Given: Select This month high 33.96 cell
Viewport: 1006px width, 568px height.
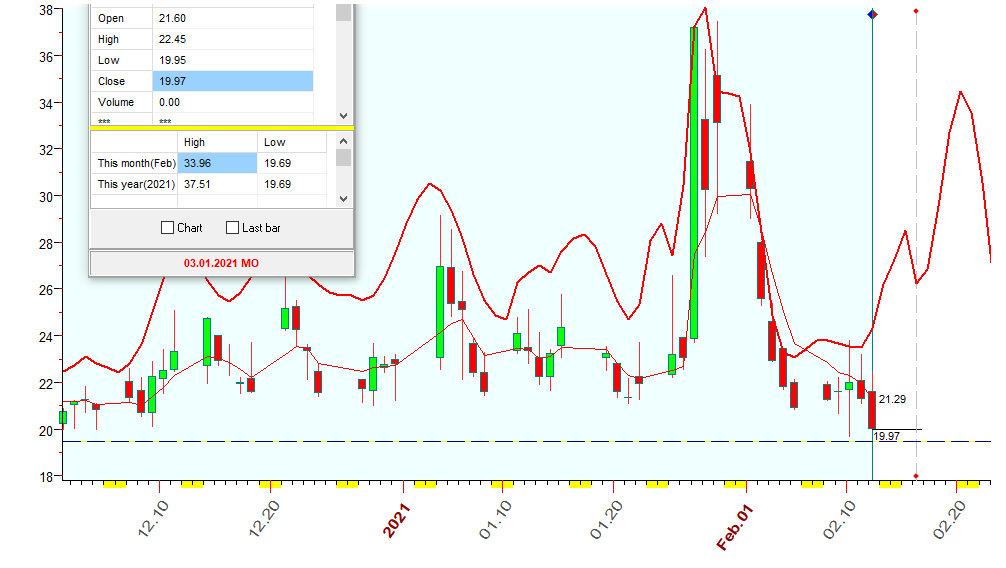Looking at the screenshot, I should 217,163.
